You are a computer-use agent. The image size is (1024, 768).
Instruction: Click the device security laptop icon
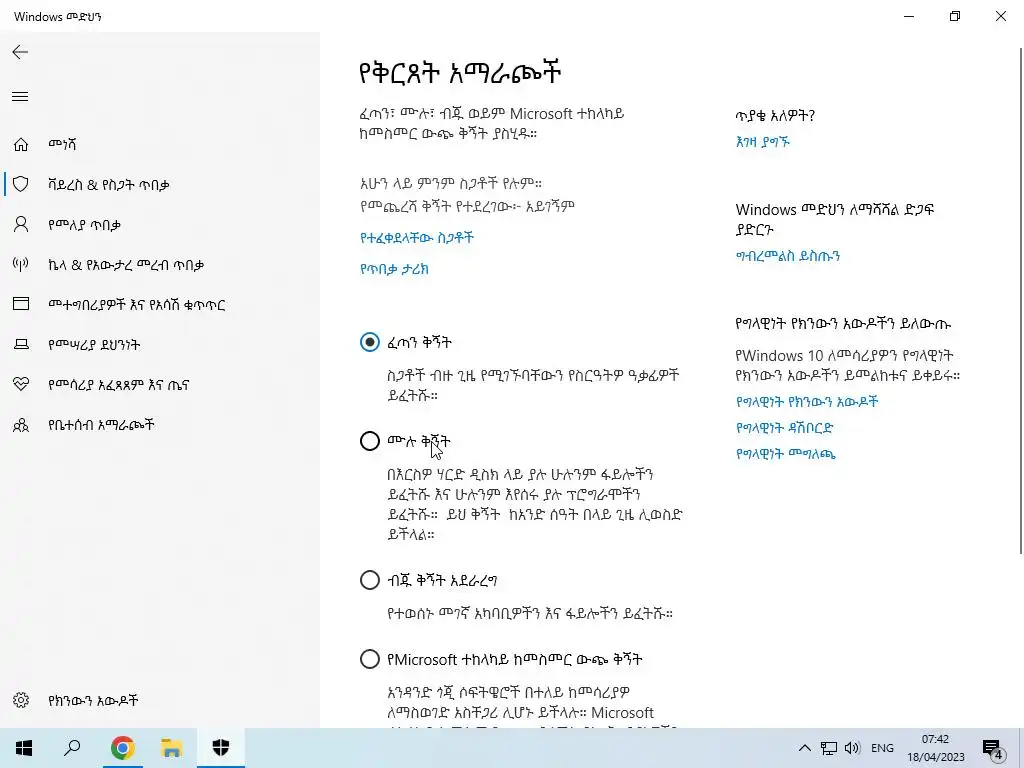click(21, 344)
